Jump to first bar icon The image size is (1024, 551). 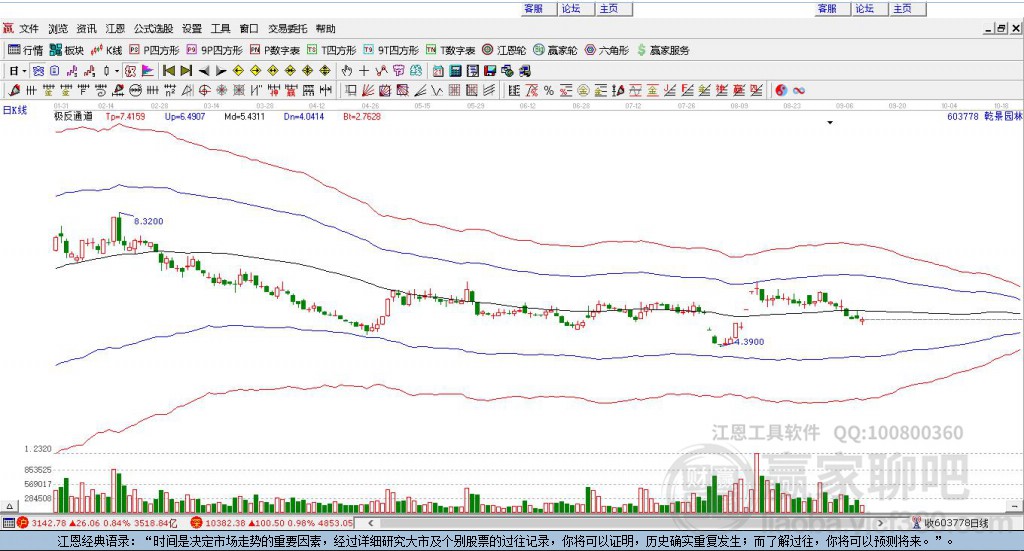point(168,71)
